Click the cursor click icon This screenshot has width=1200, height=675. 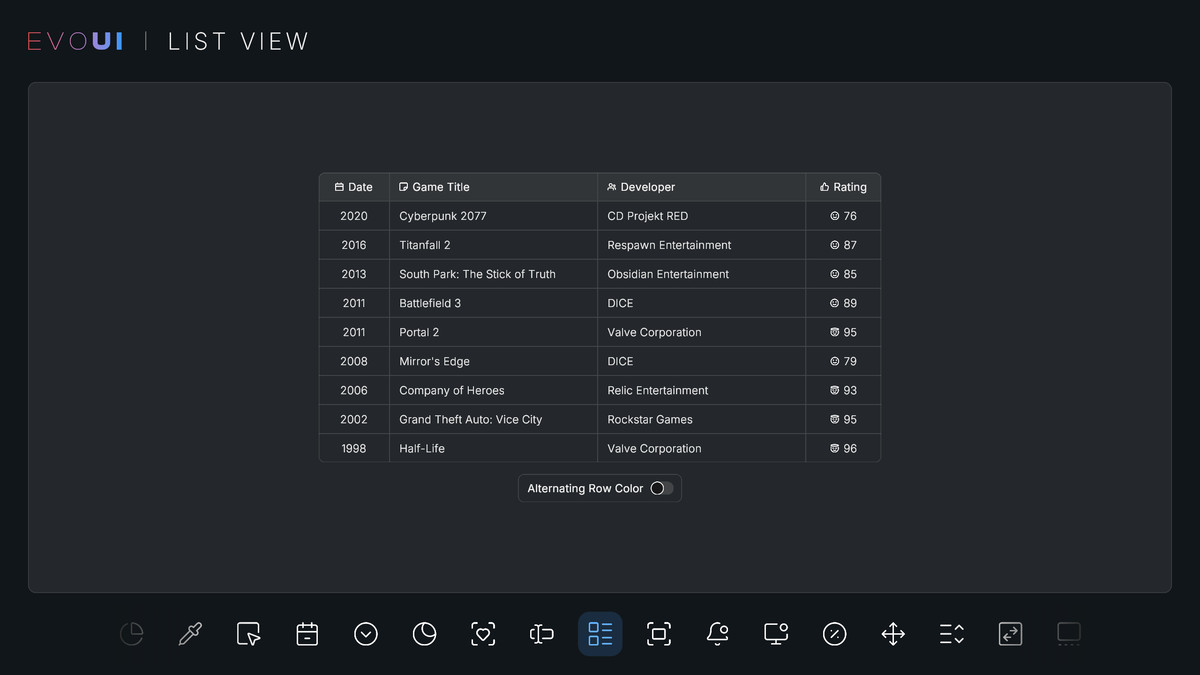tap(248, 633)
